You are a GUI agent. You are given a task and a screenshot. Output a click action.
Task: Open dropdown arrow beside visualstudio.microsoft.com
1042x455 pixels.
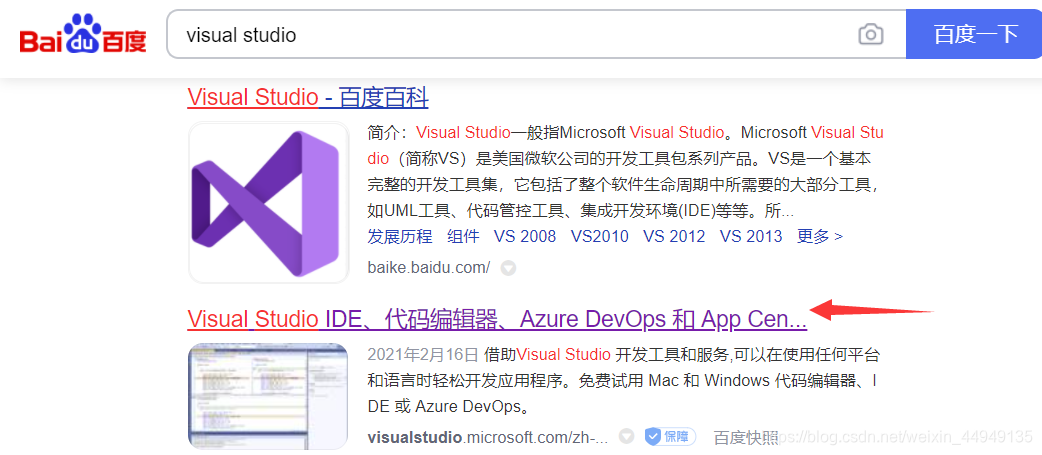pyautogui.click(x=626, y=437)
